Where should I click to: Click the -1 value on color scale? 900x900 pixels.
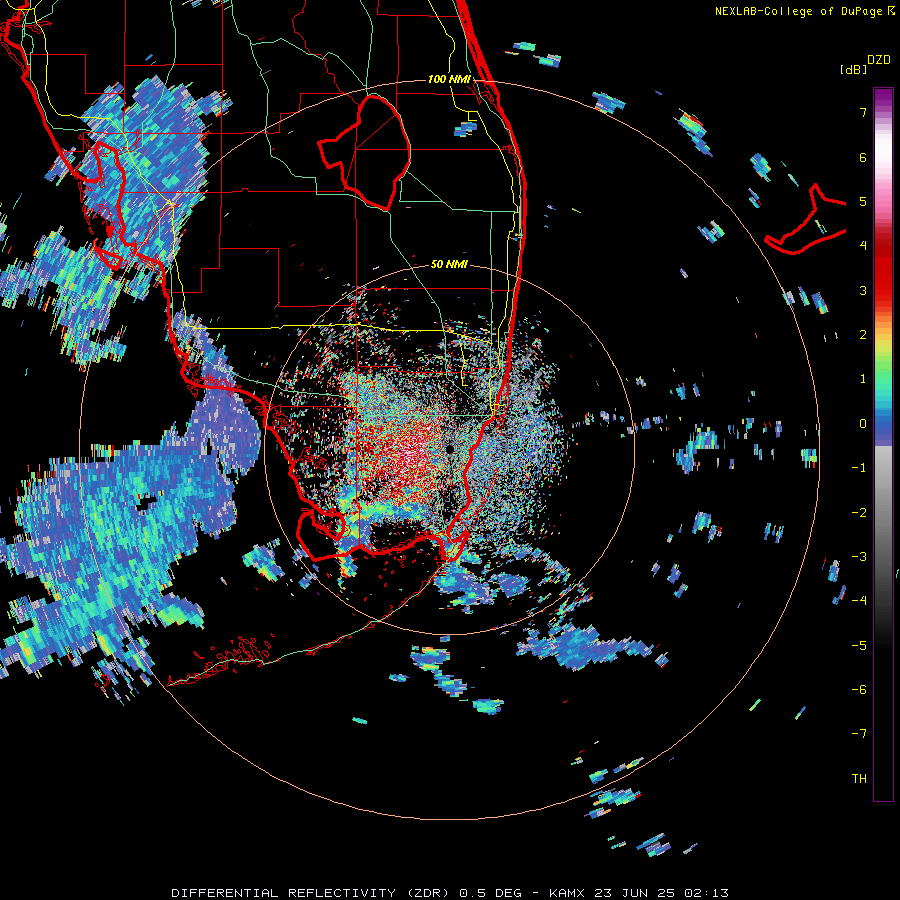tap(859, 468)
